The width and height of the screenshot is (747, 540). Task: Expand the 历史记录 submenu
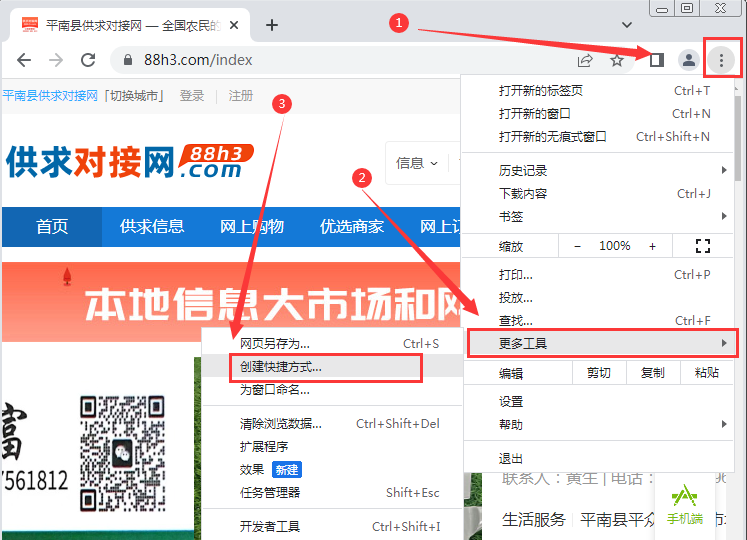(600, 171)
